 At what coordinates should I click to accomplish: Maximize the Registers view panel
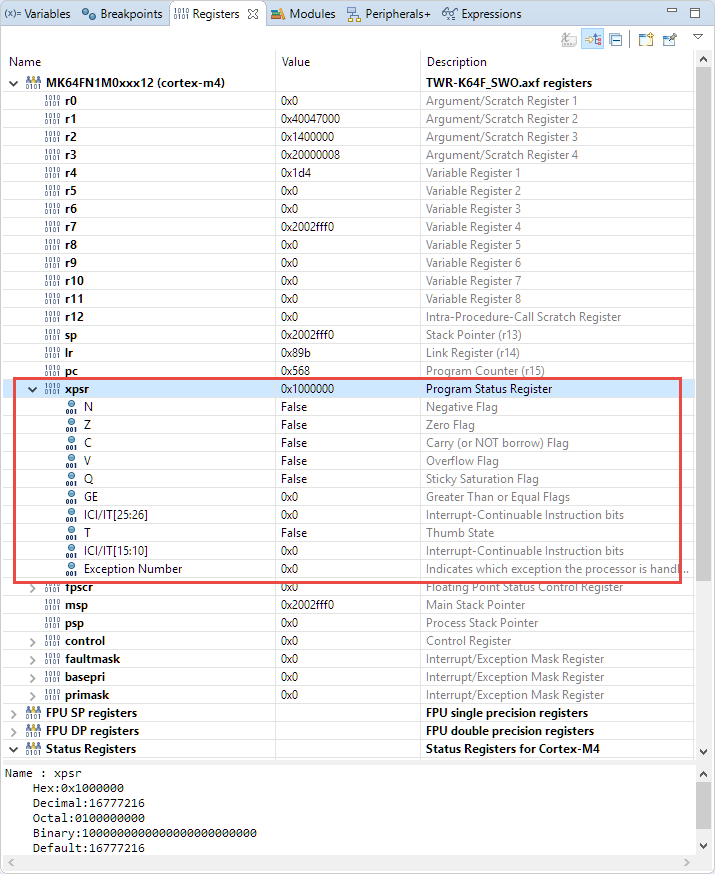(x=696, y=14)
